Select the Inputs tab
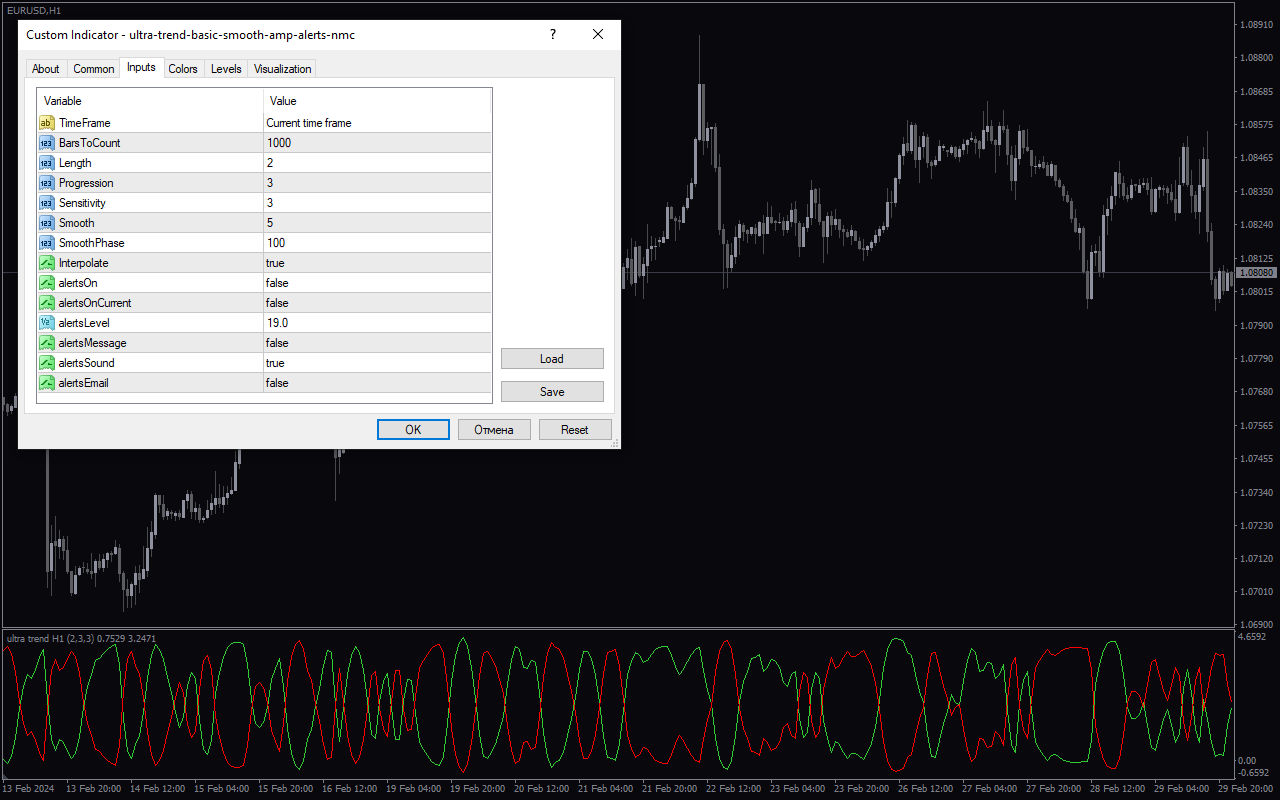This screenshot has width=1280, height=800. coord(141,67)
